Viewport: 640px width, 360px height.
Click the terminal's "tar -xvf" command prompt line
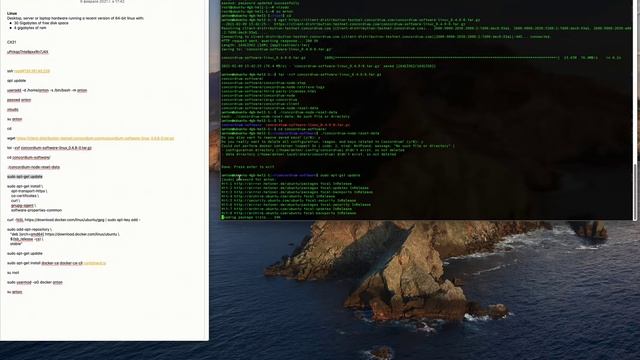coord(301,75)
